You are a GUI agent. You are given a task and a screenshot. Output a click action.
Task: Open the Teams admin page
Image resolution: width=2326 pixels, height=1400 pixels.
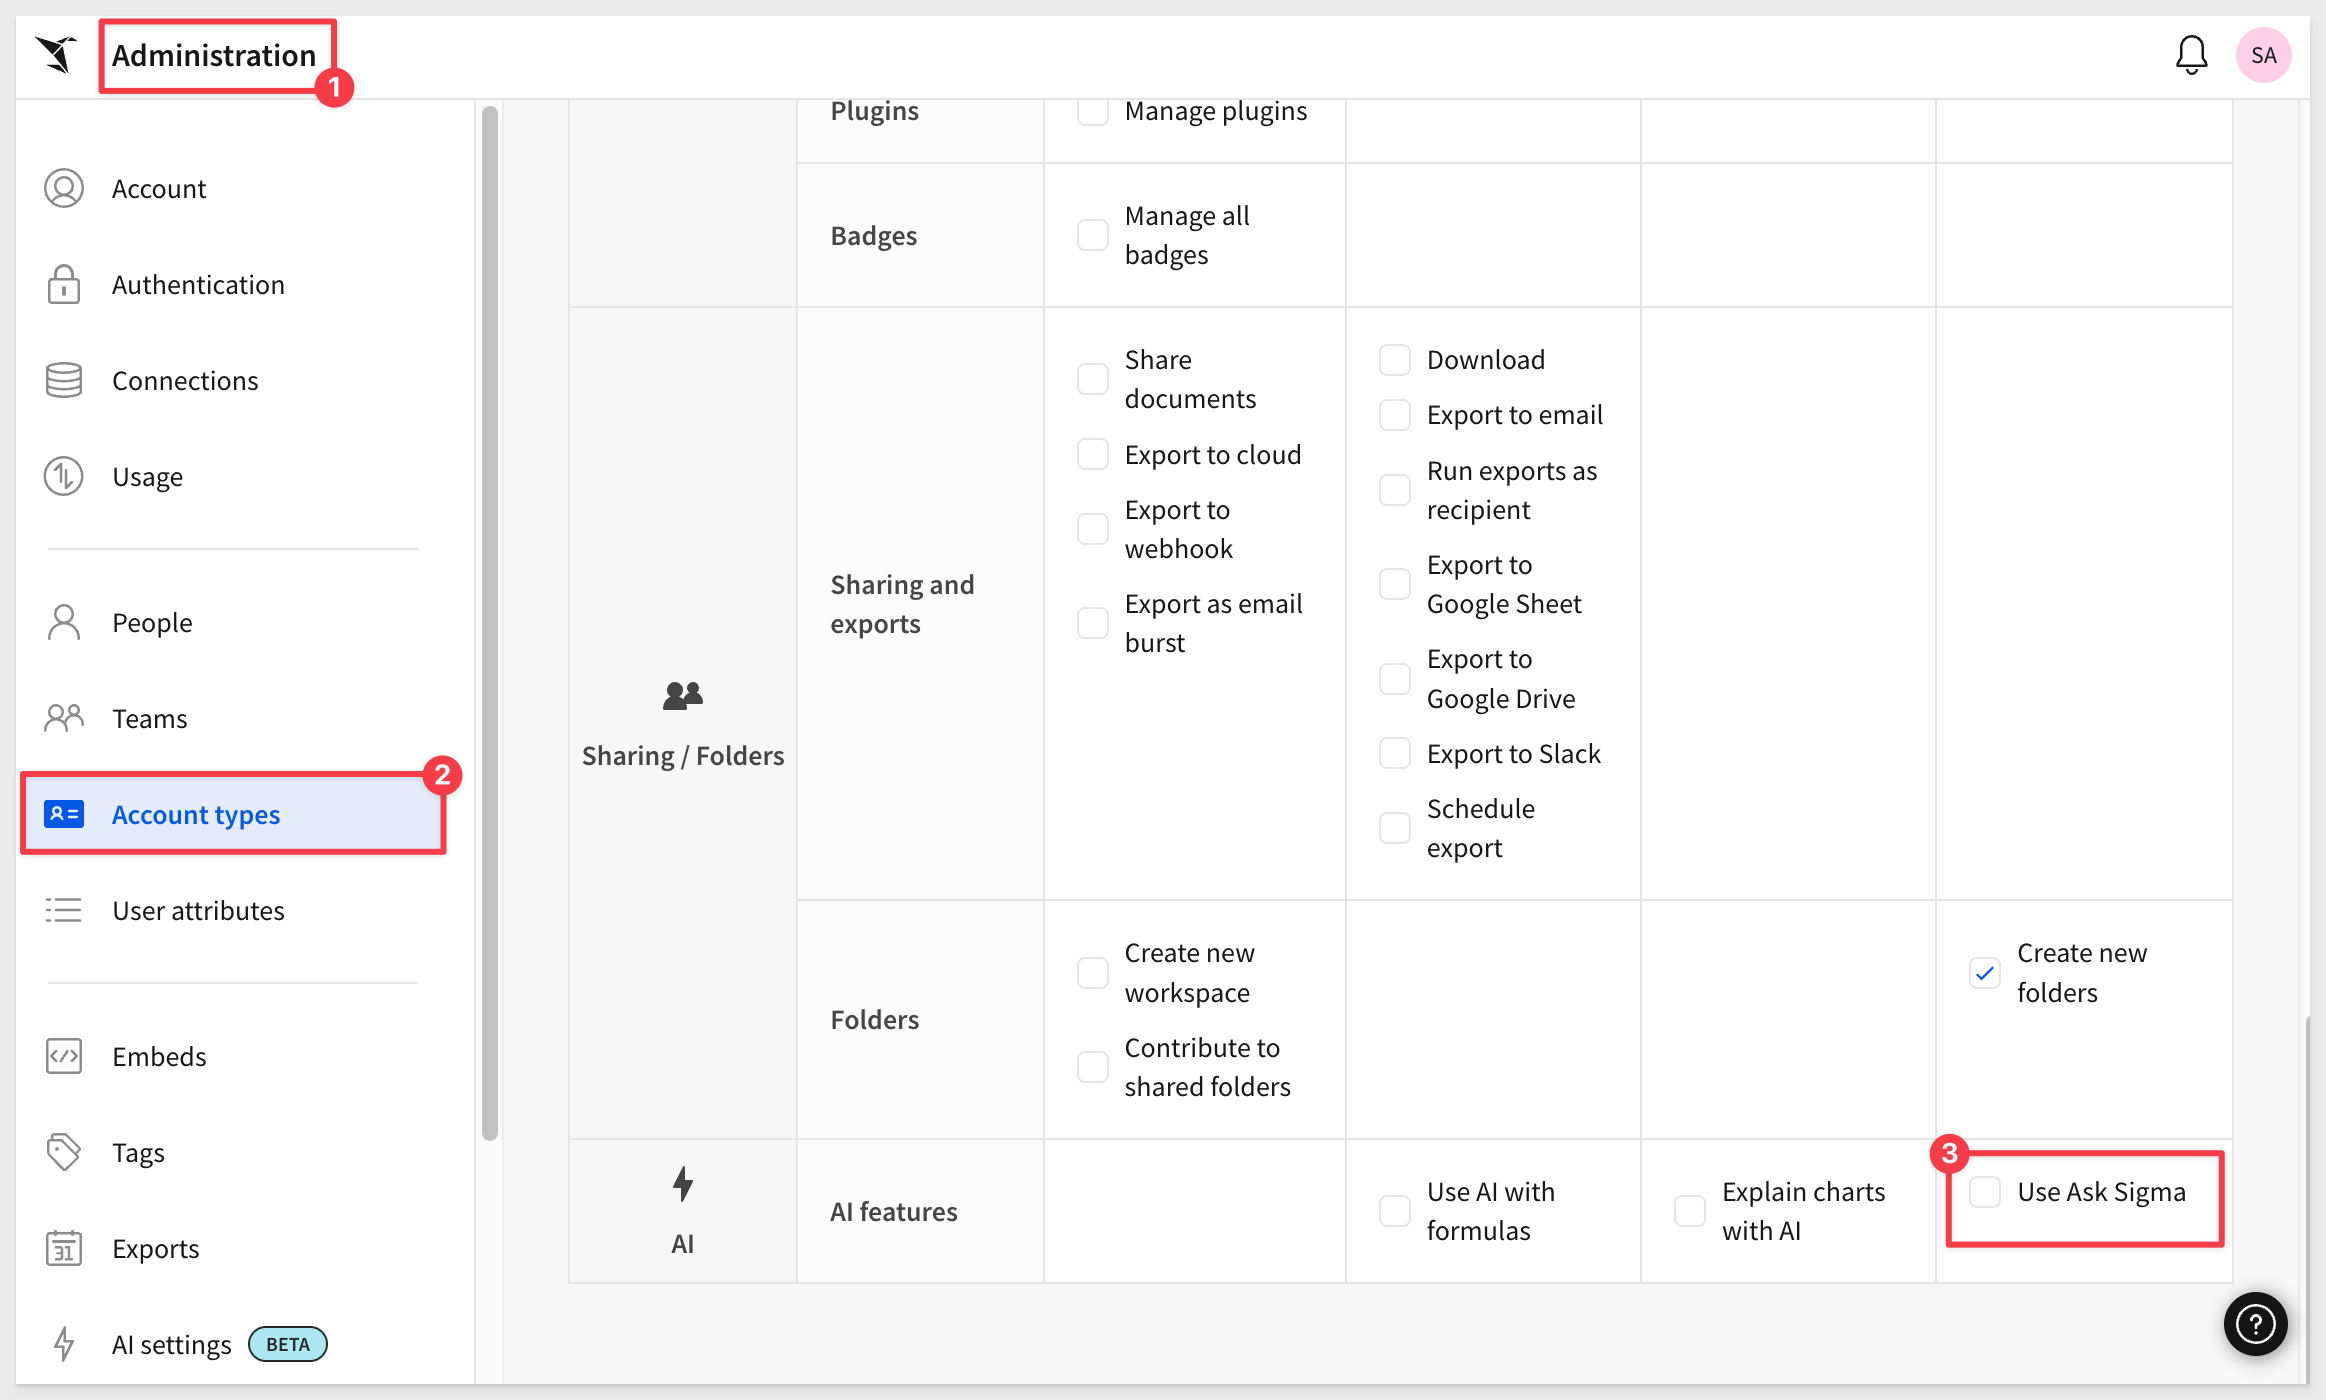point(150,718)
